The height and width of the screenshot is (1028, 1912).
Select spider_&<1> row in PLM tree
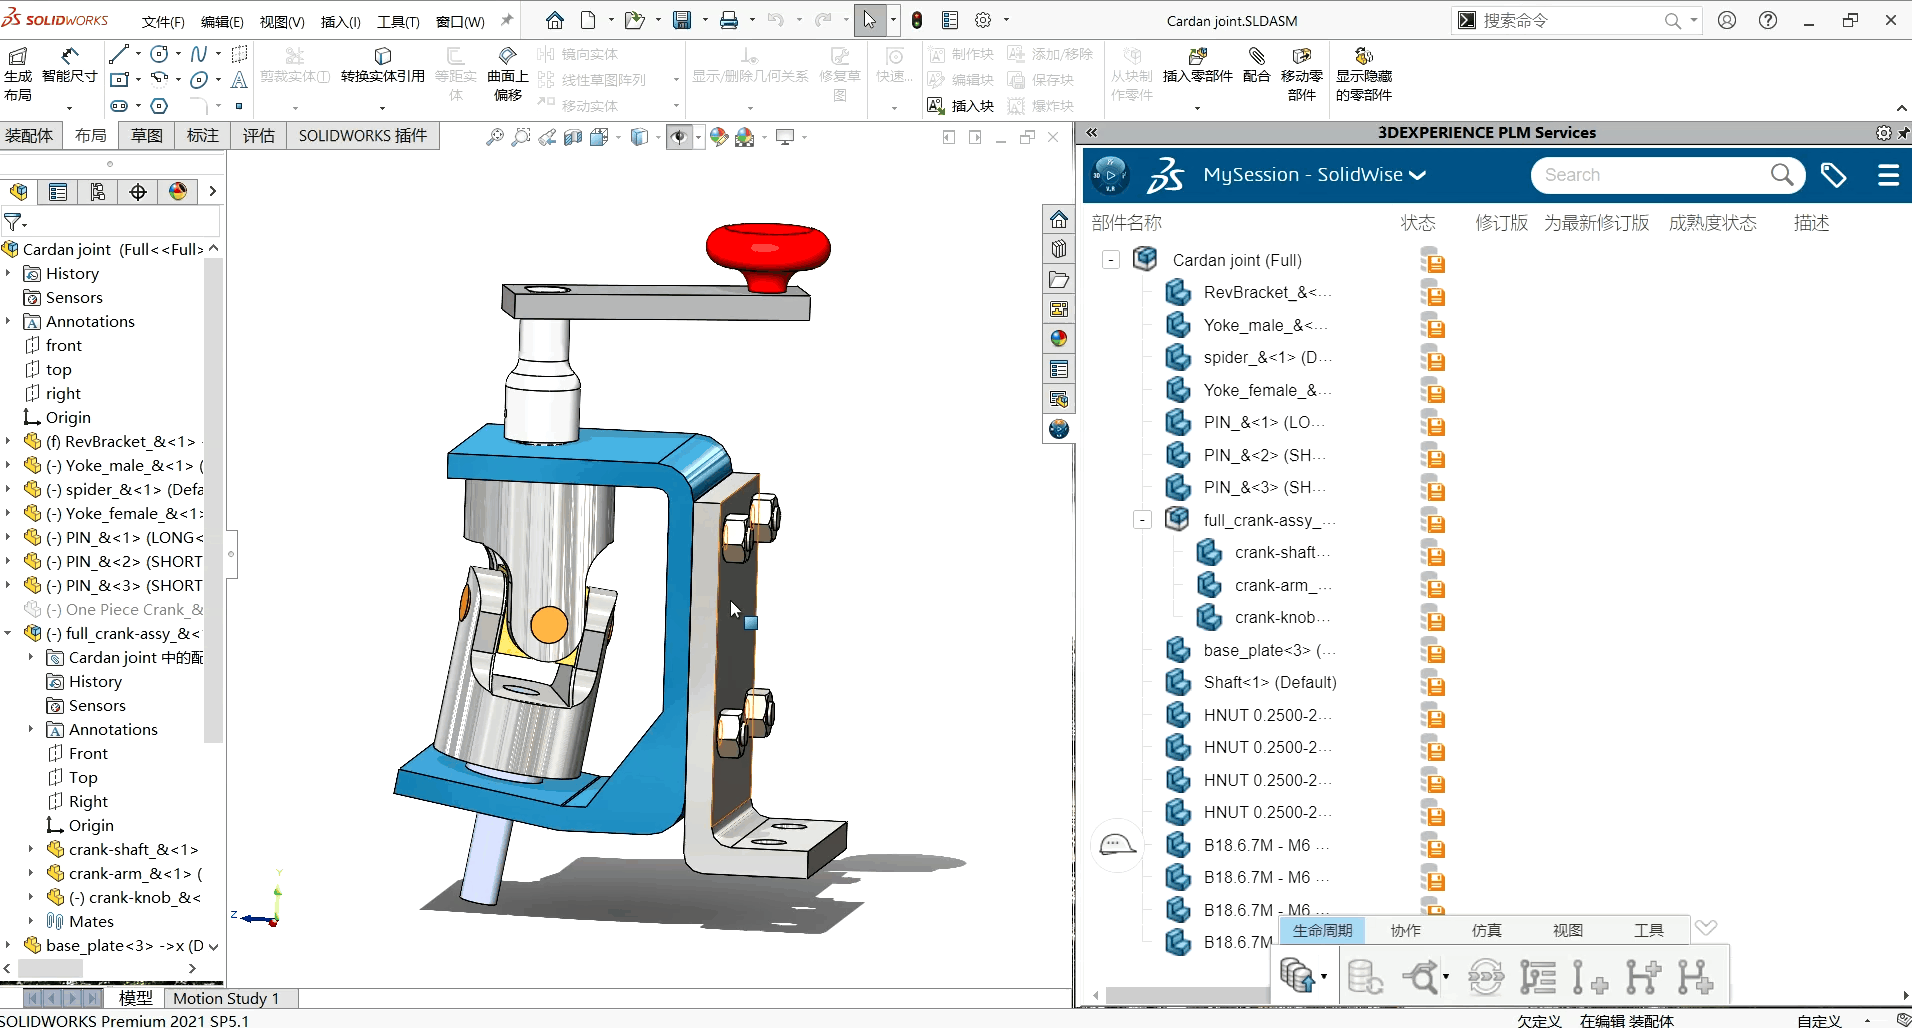point(1268,357)
